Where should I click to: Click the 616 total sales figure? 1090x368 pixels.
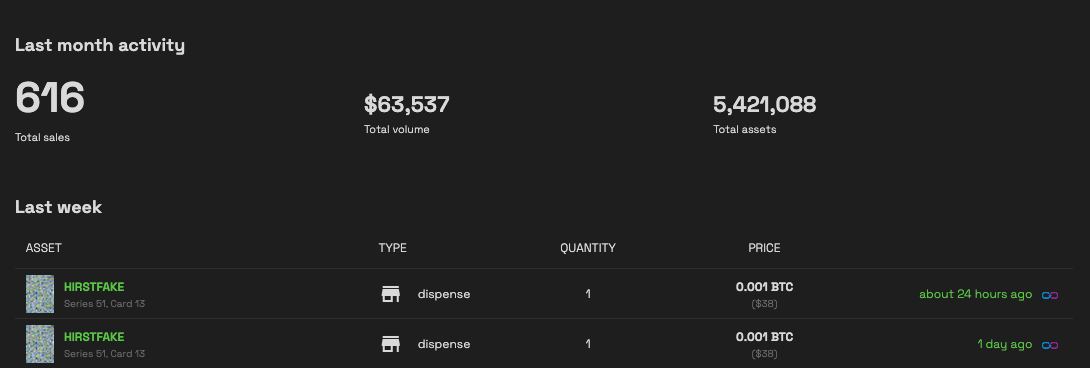point(50,97)
